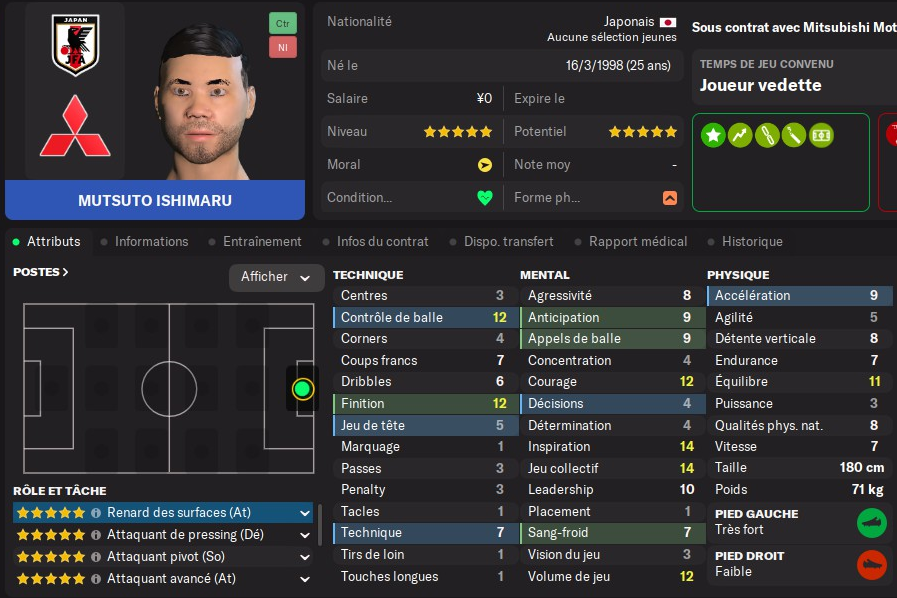The height and width of the screenshot is (598, 897).
Task: Expand the Attaquant pivot (So) role
Action: (305, 556)
